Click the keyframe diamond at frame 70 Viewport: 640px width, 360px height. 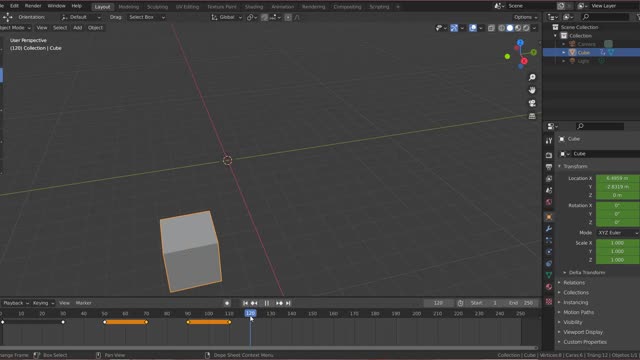coord(146,322)
